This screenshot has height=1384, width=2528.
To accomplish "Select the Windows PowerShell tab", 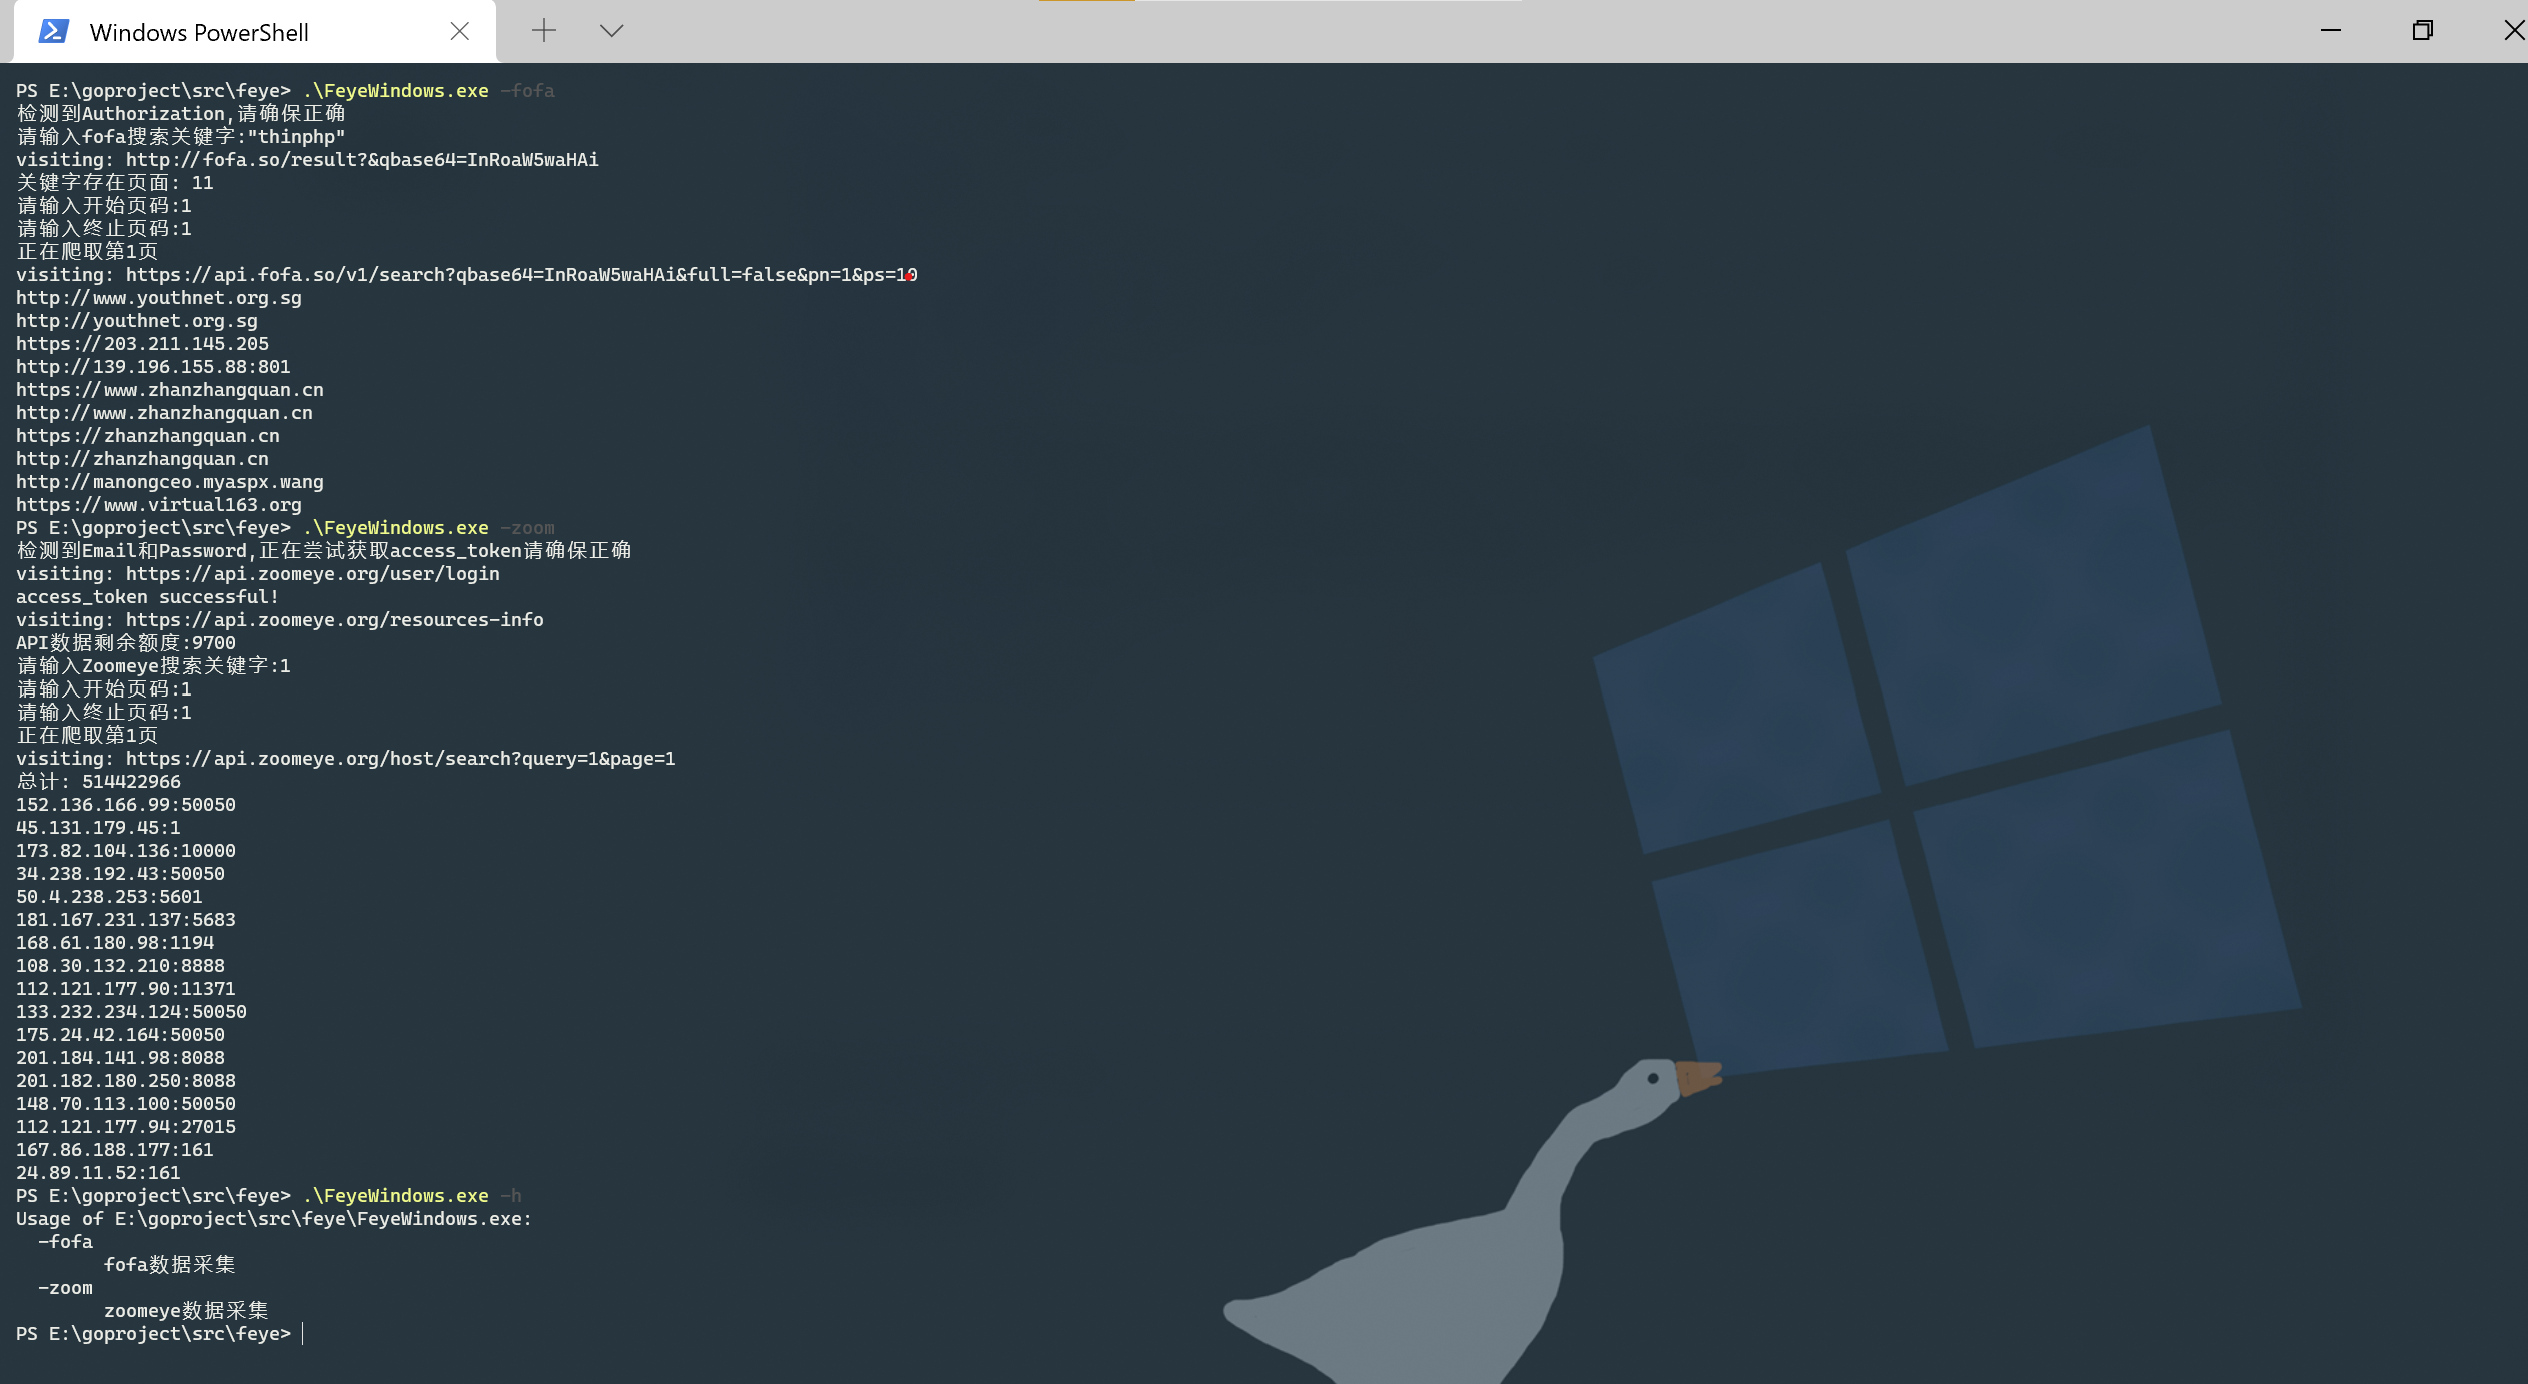I will click(x=255, y=32).
